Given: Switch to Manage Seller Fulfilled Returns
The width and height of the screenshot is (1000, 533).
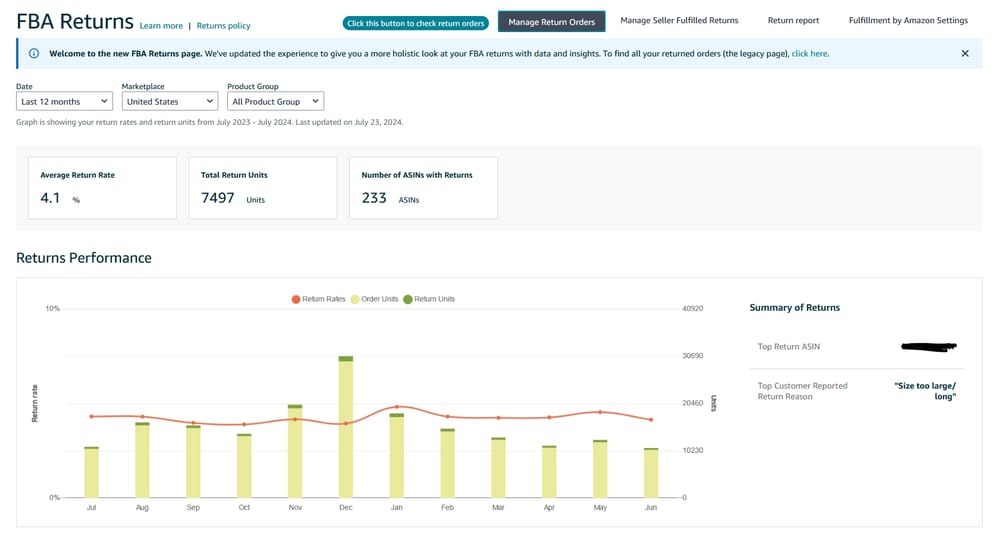Looking at the screenshot, I should [x=679, y=20].
